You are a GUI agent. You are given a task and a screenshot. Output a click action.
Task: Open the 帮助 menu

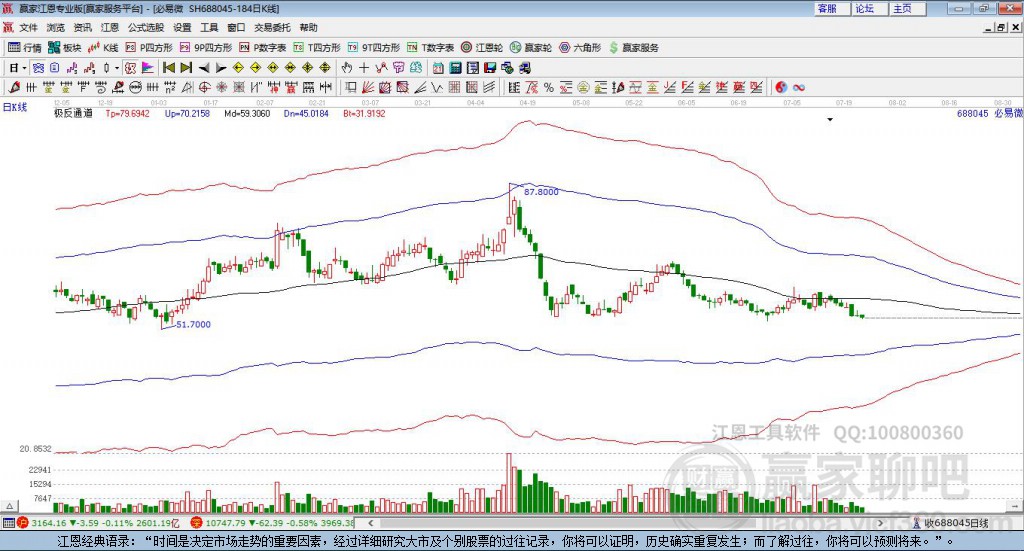coord(308,27)
